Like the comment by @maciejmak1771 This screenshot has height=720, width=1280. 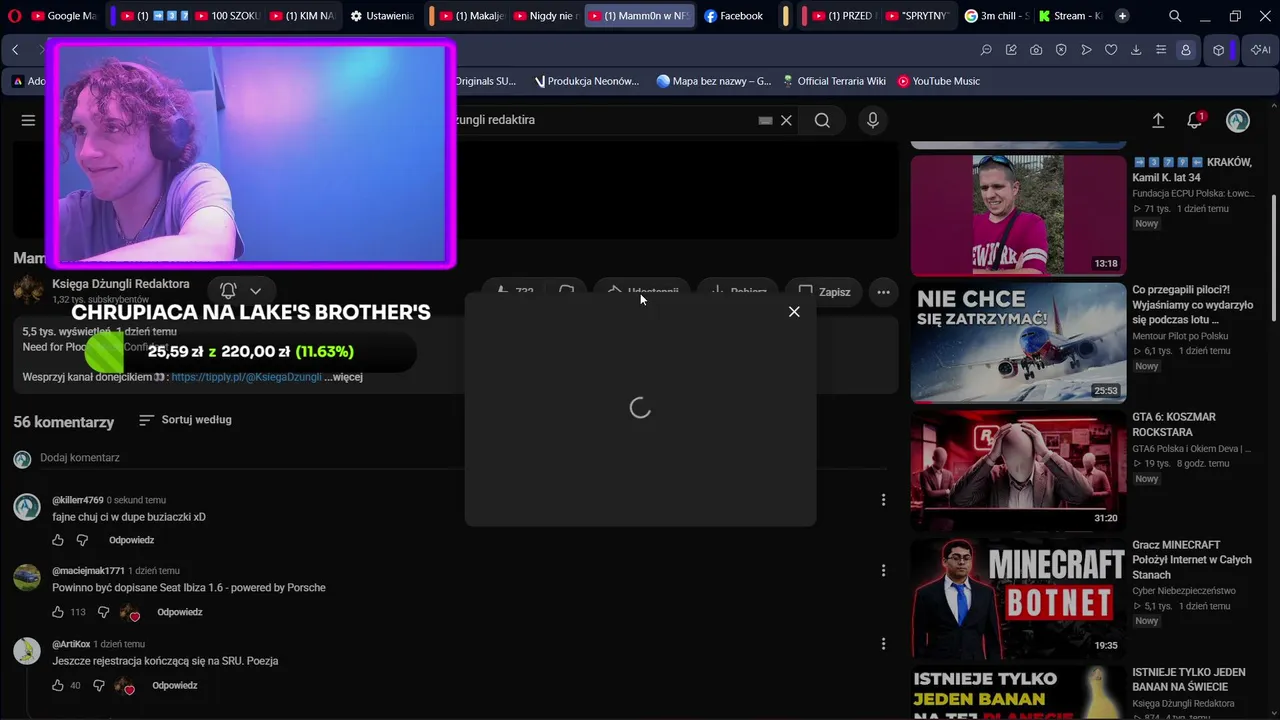[58, 612]
